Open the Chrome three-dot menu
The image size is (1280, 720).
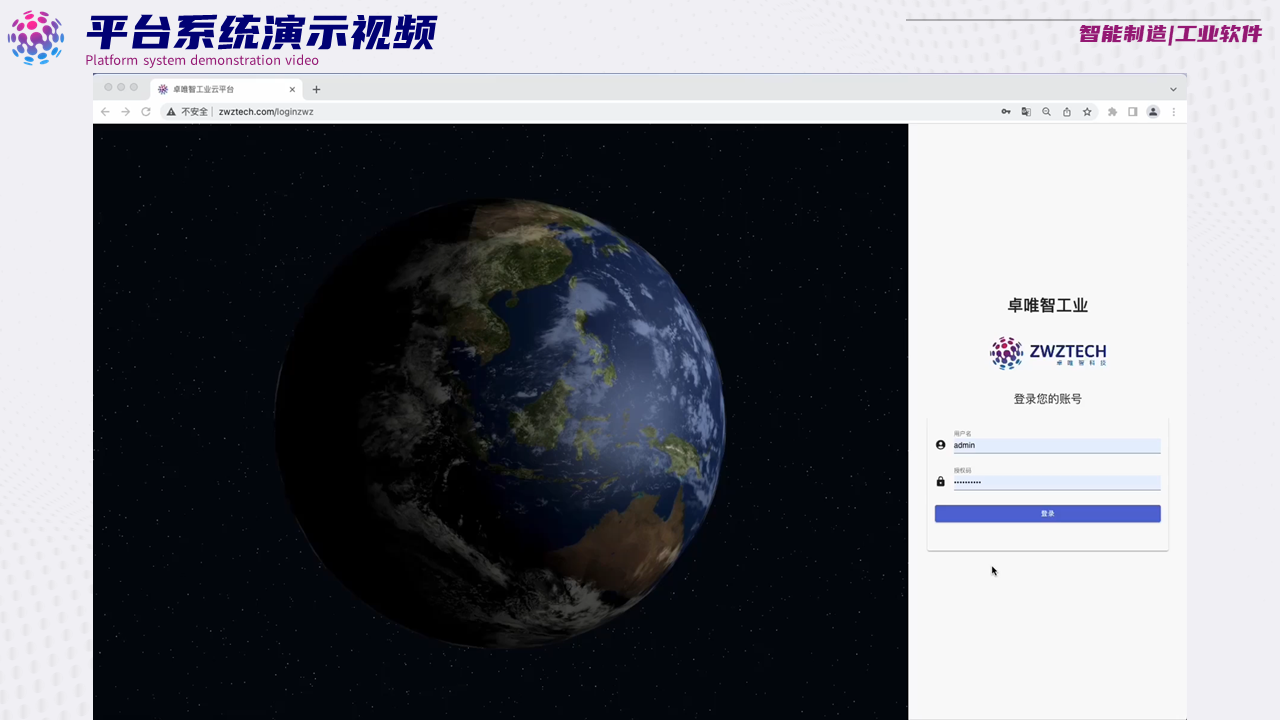point(1173,112)
